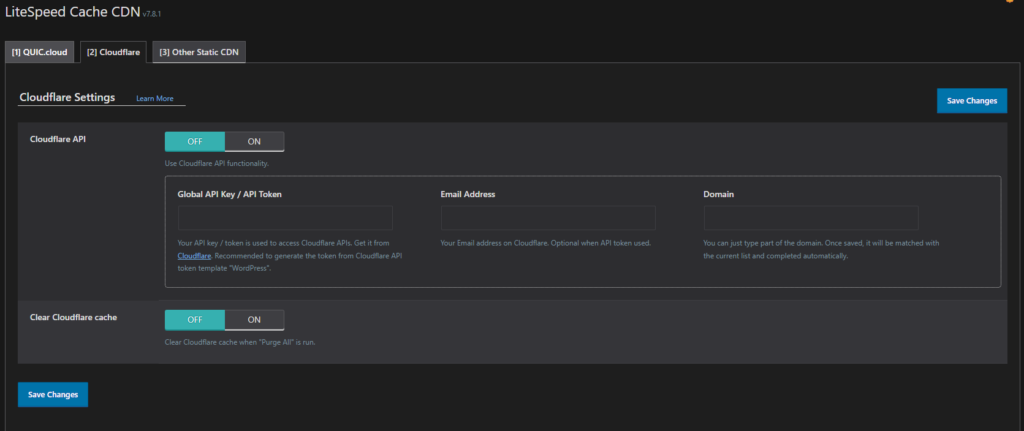Click the v7.8.1 version number
Viewport: 1024px width, 431px height.
tap(152, 13)
